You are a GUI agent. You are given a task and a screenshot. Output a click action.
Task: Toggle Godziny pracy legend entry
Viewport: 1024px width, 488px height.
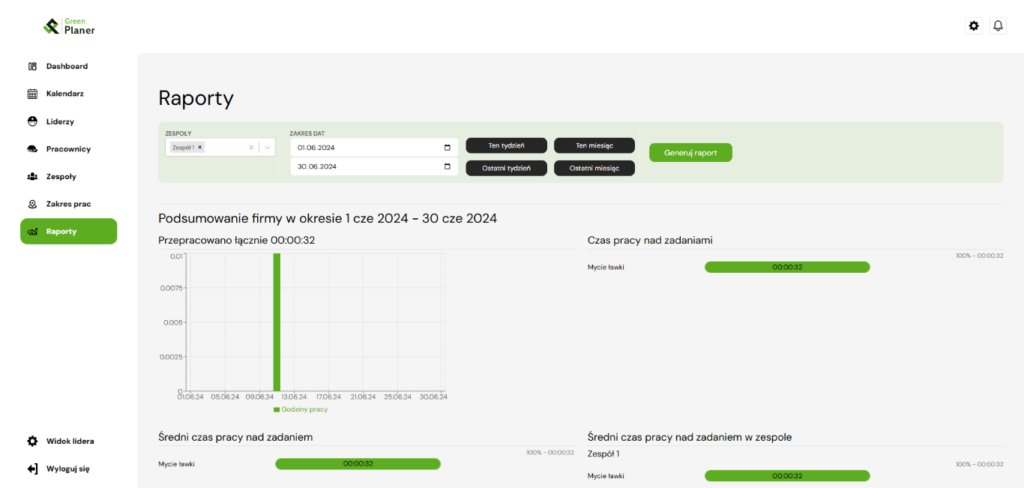pos(300,410)
